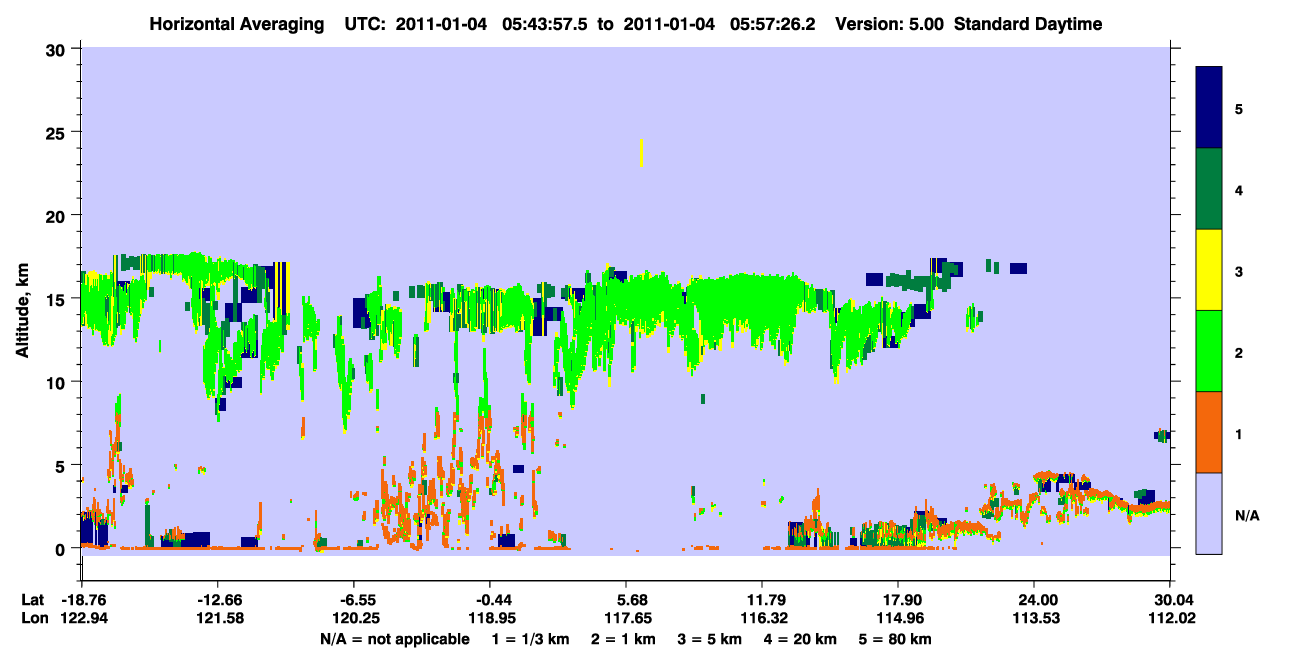
Task: Click the 'Lon' row label
Action: tap(33, 618)
